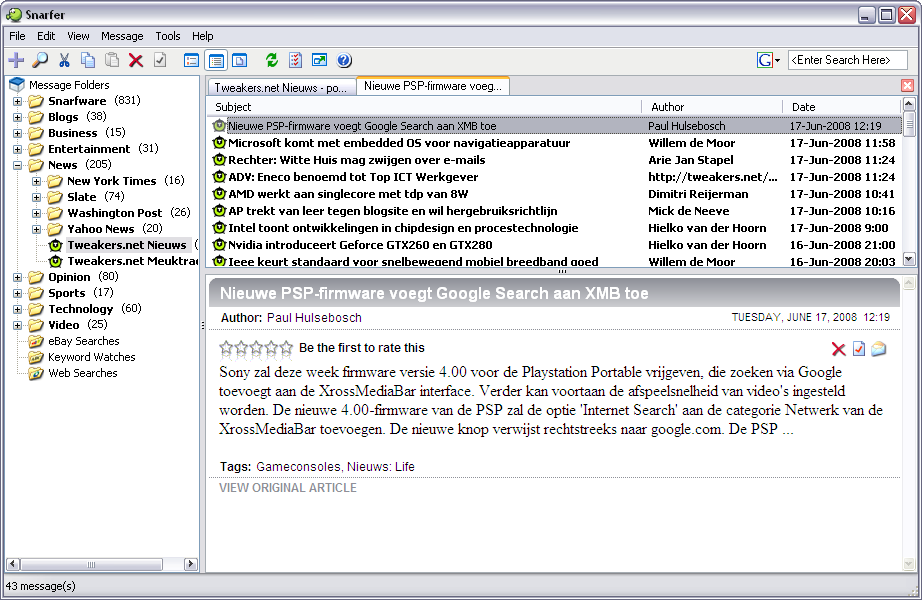Screen dimensions: 922x600
Task: Refresh feeds with the green arrows icon
Action: coord(271,61)
